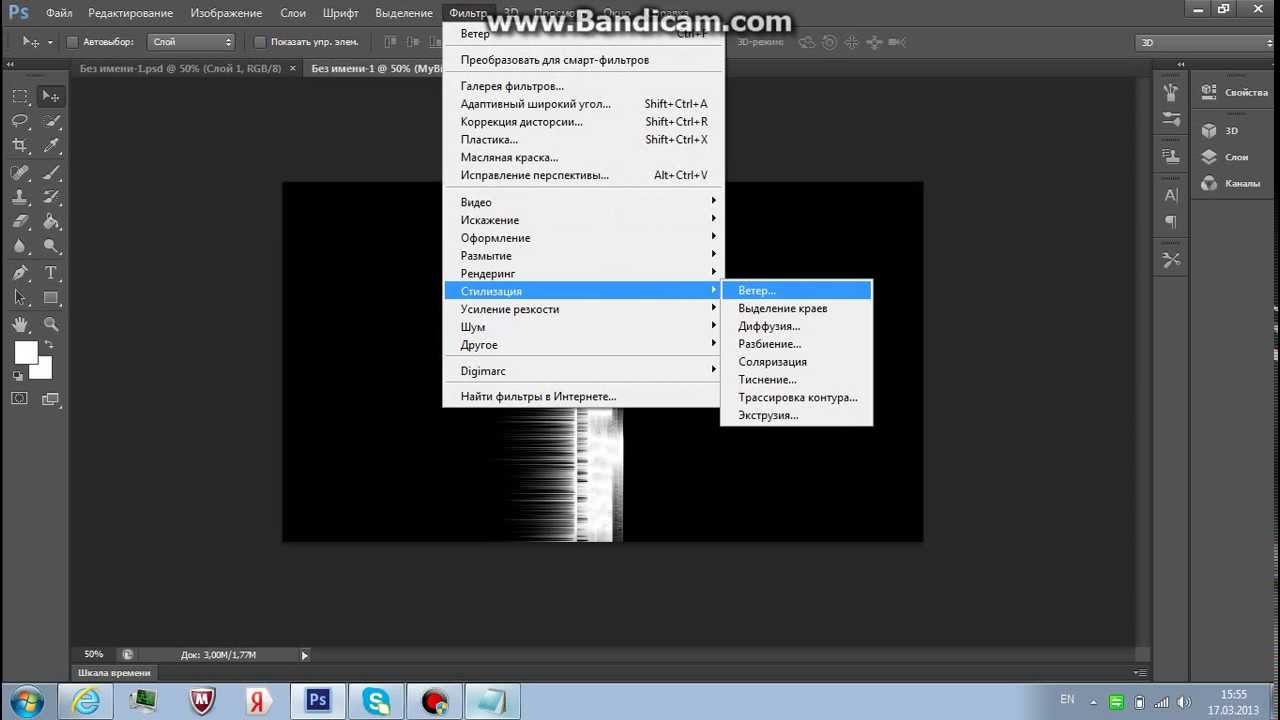
Task: Switch to Без имени-1.psd document tab
Action: [180, 68]
